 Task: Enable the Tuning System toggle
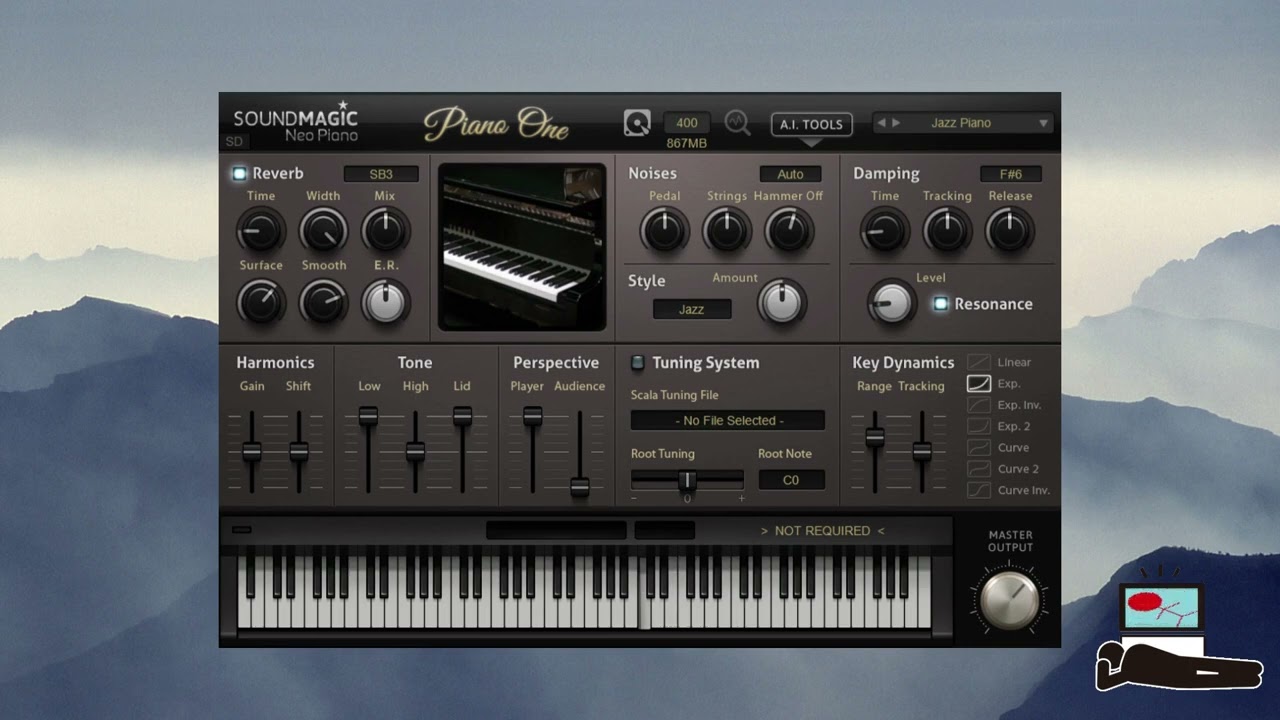(637, 362)
